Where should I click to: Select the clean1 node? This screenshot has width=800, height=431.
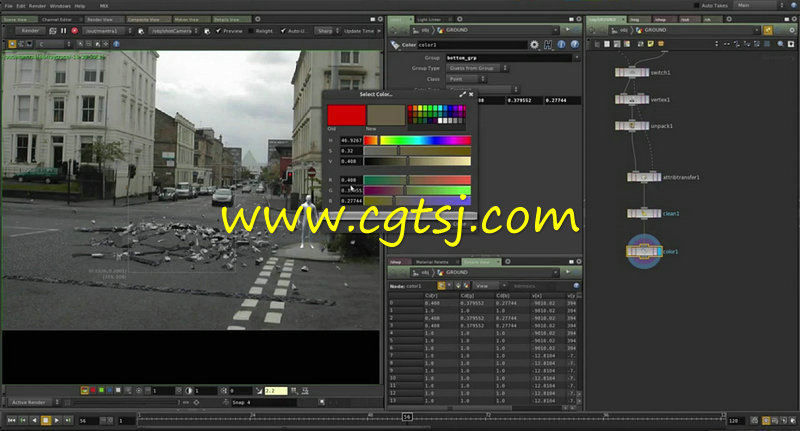644,214
